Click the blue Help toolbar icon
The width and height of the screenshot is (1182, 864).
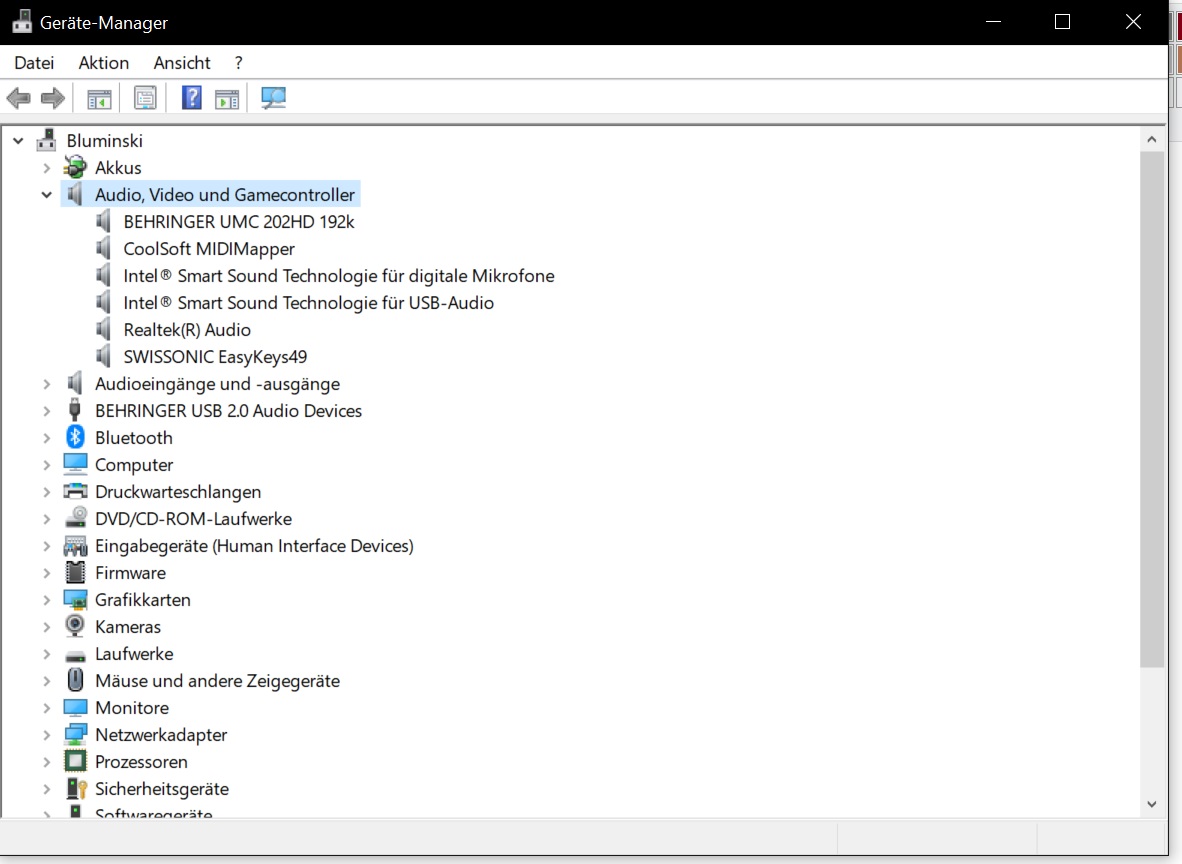click(x=191, y=98)
